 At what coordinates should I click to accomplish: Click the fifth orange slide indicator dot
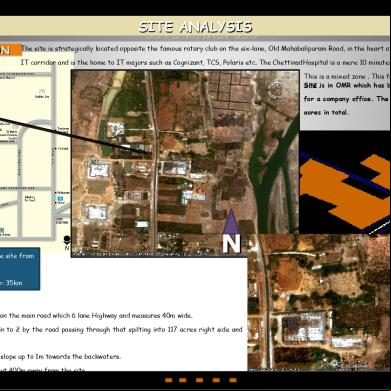click(x=233, y=380)
